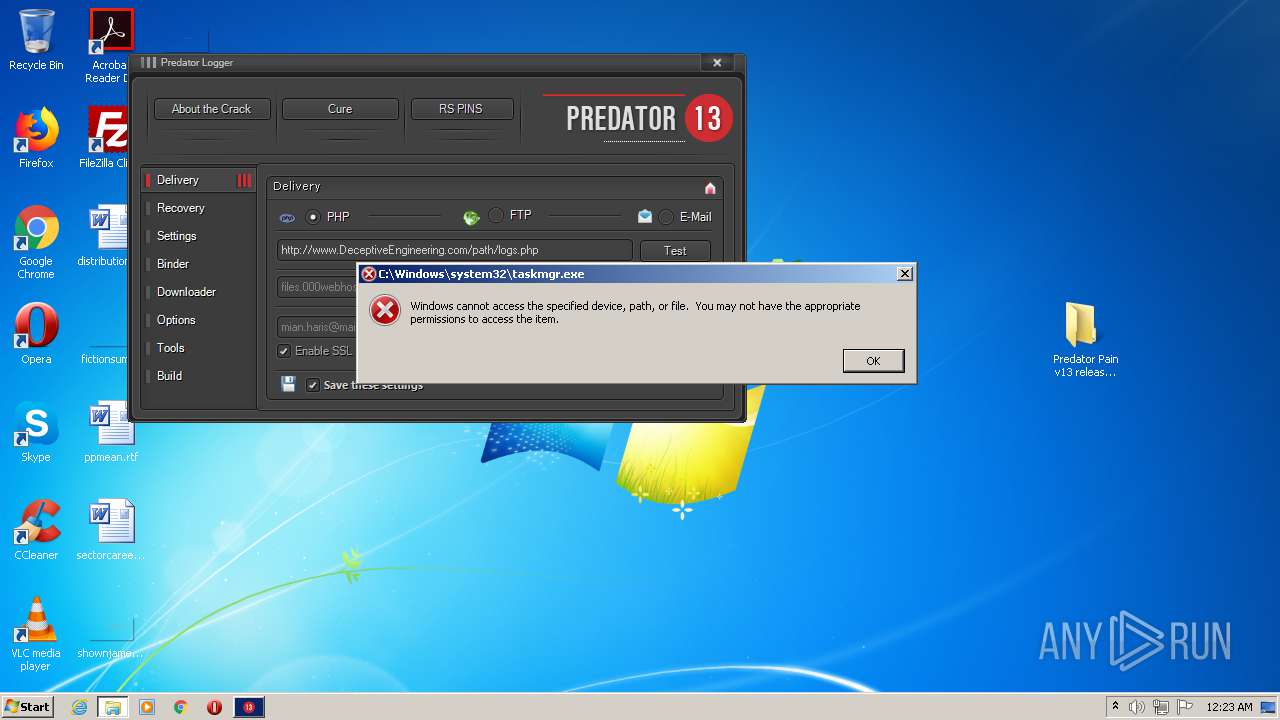This screenshot has height=720, width=1280.
Task: Click Chrome icon in the taskbar
Action: [x=181, y=707]
